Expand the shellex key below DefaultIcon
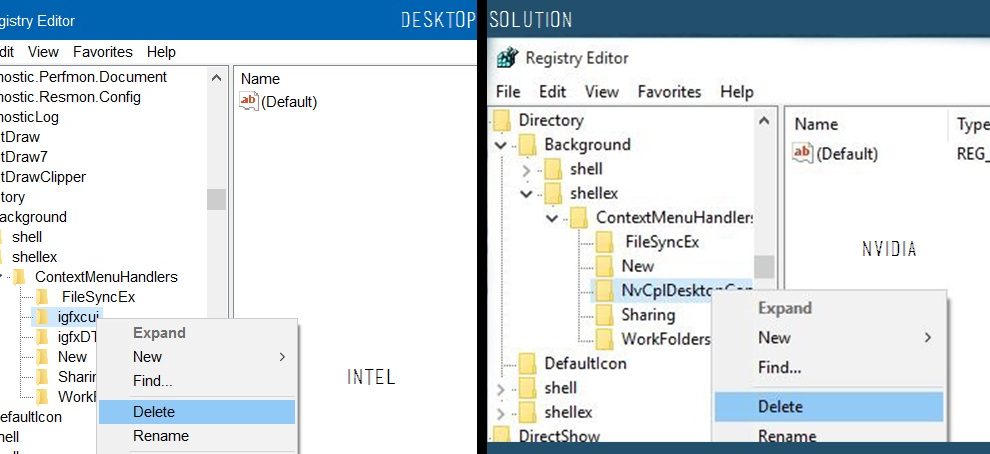 (501, 412)
